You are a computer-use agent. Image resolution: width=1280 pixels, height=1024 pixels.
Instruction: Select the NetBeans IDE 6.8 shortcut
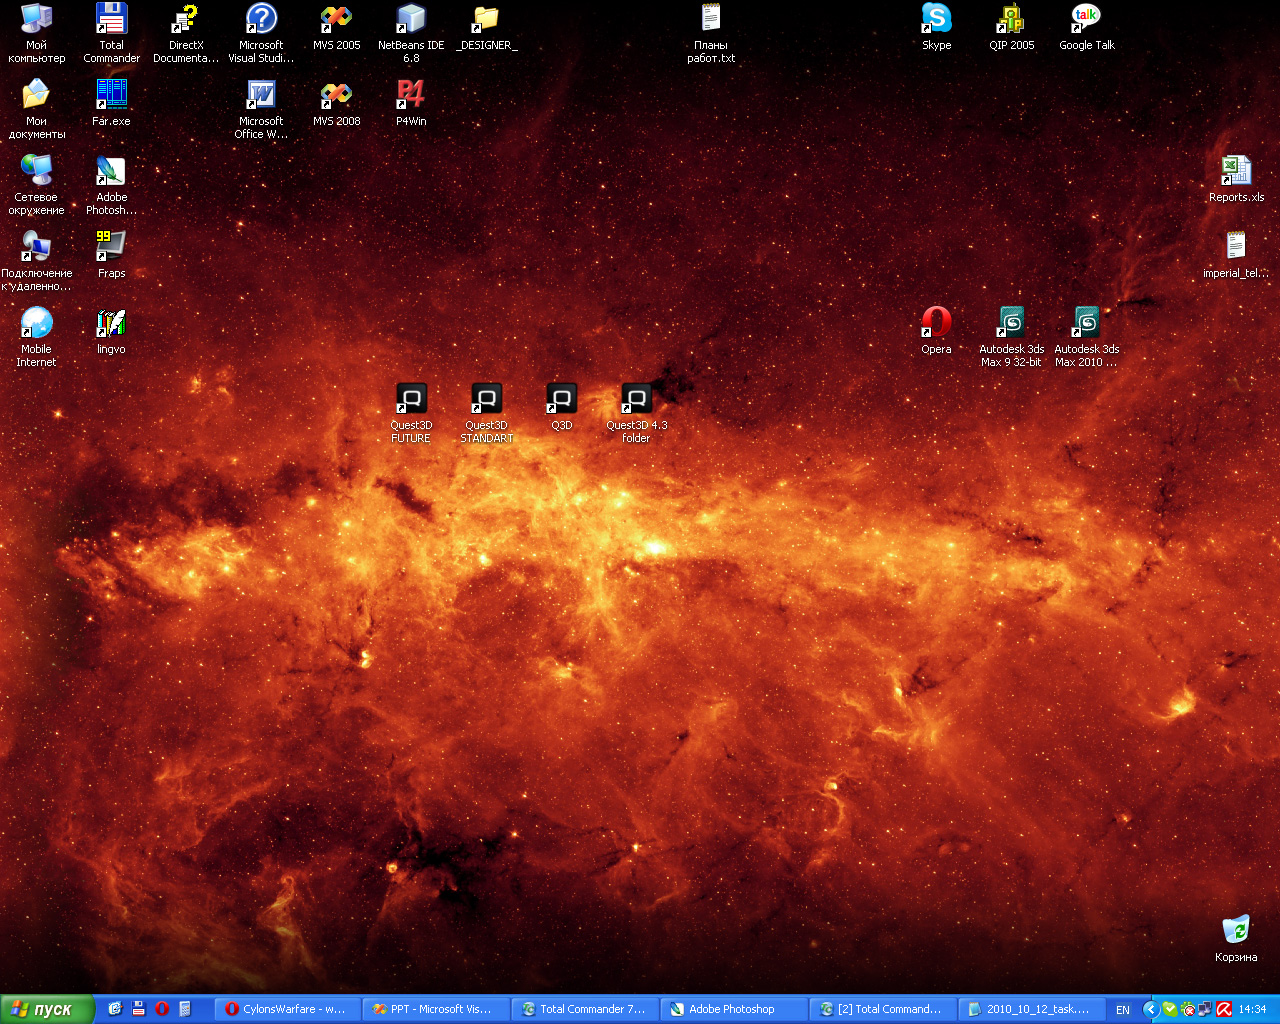(x=411, y=33)
